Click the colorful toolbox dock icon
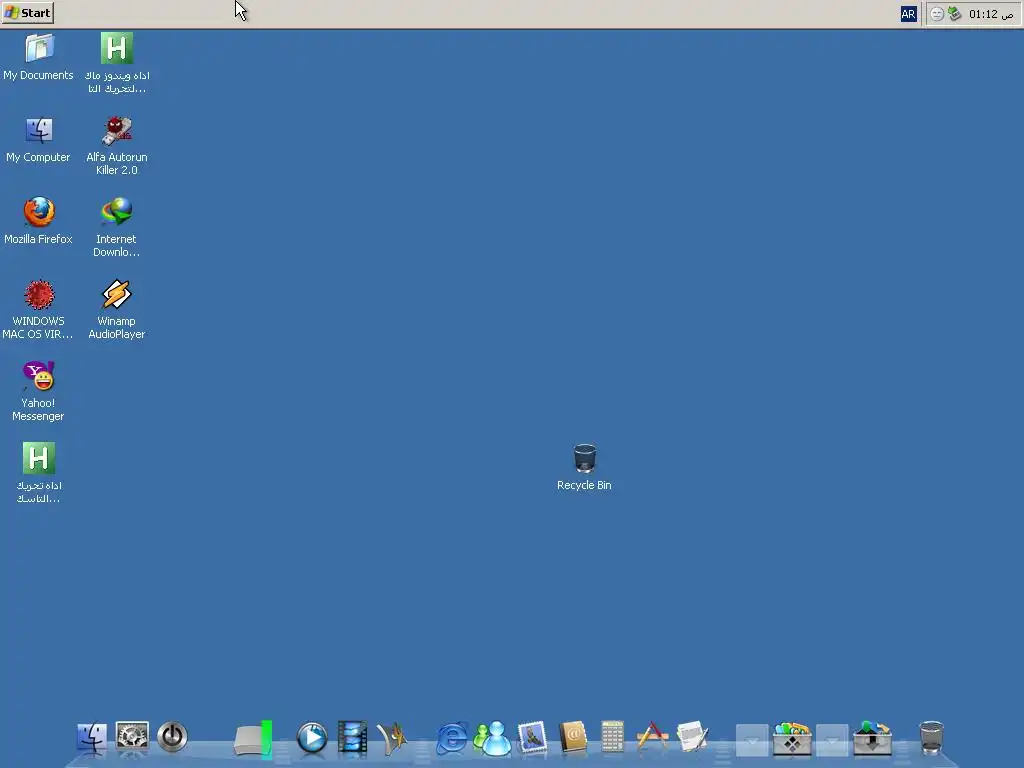 (x=792, y=738)
